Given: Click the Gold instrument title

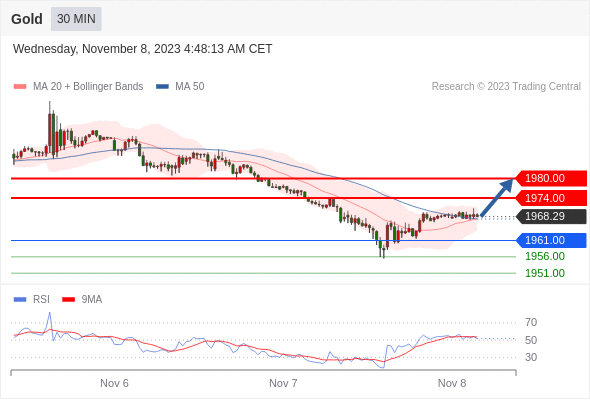Looking at the screenshot, I should [x=27, y=19].
